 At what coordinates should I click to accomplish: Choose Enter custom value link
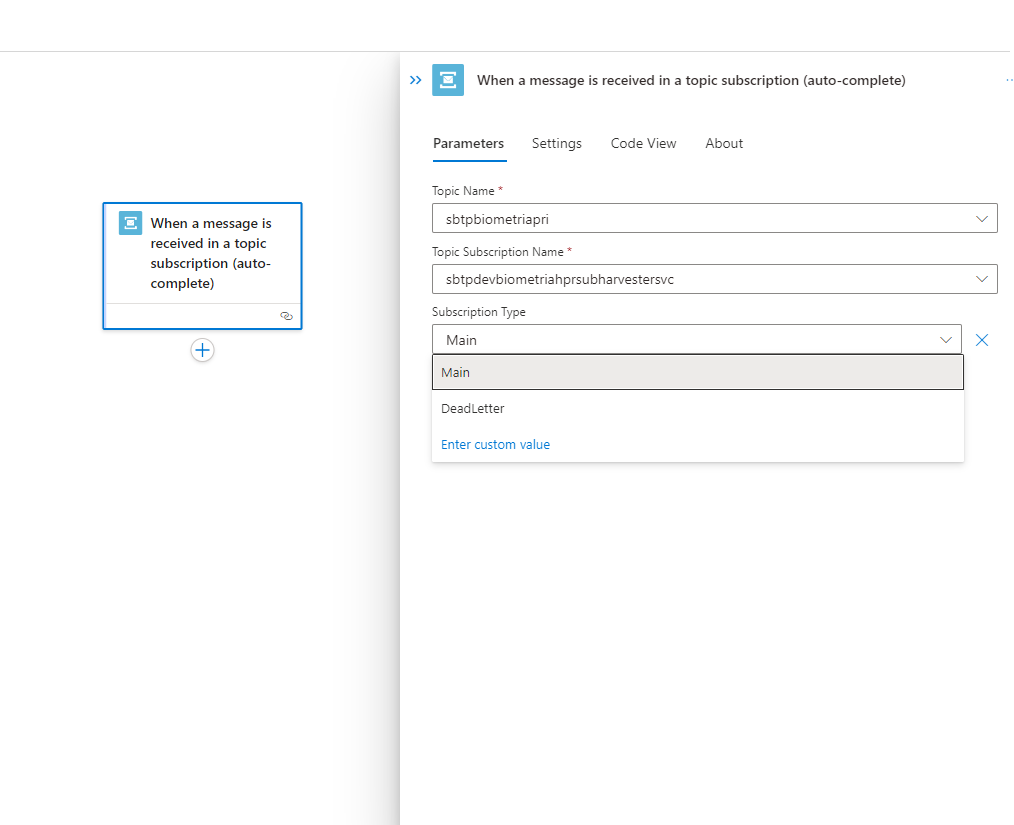pyautogui.click(x=495, y=445)
